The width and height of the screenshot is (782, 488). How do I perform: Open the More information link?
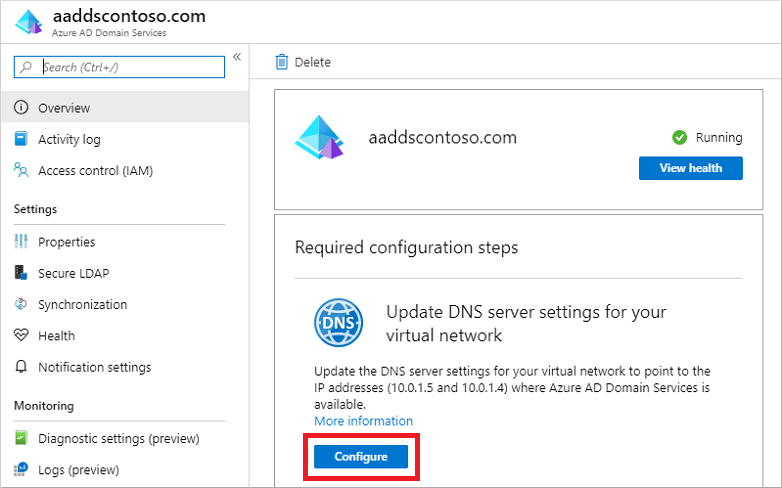pyautogui.click(x=363, y=421)
